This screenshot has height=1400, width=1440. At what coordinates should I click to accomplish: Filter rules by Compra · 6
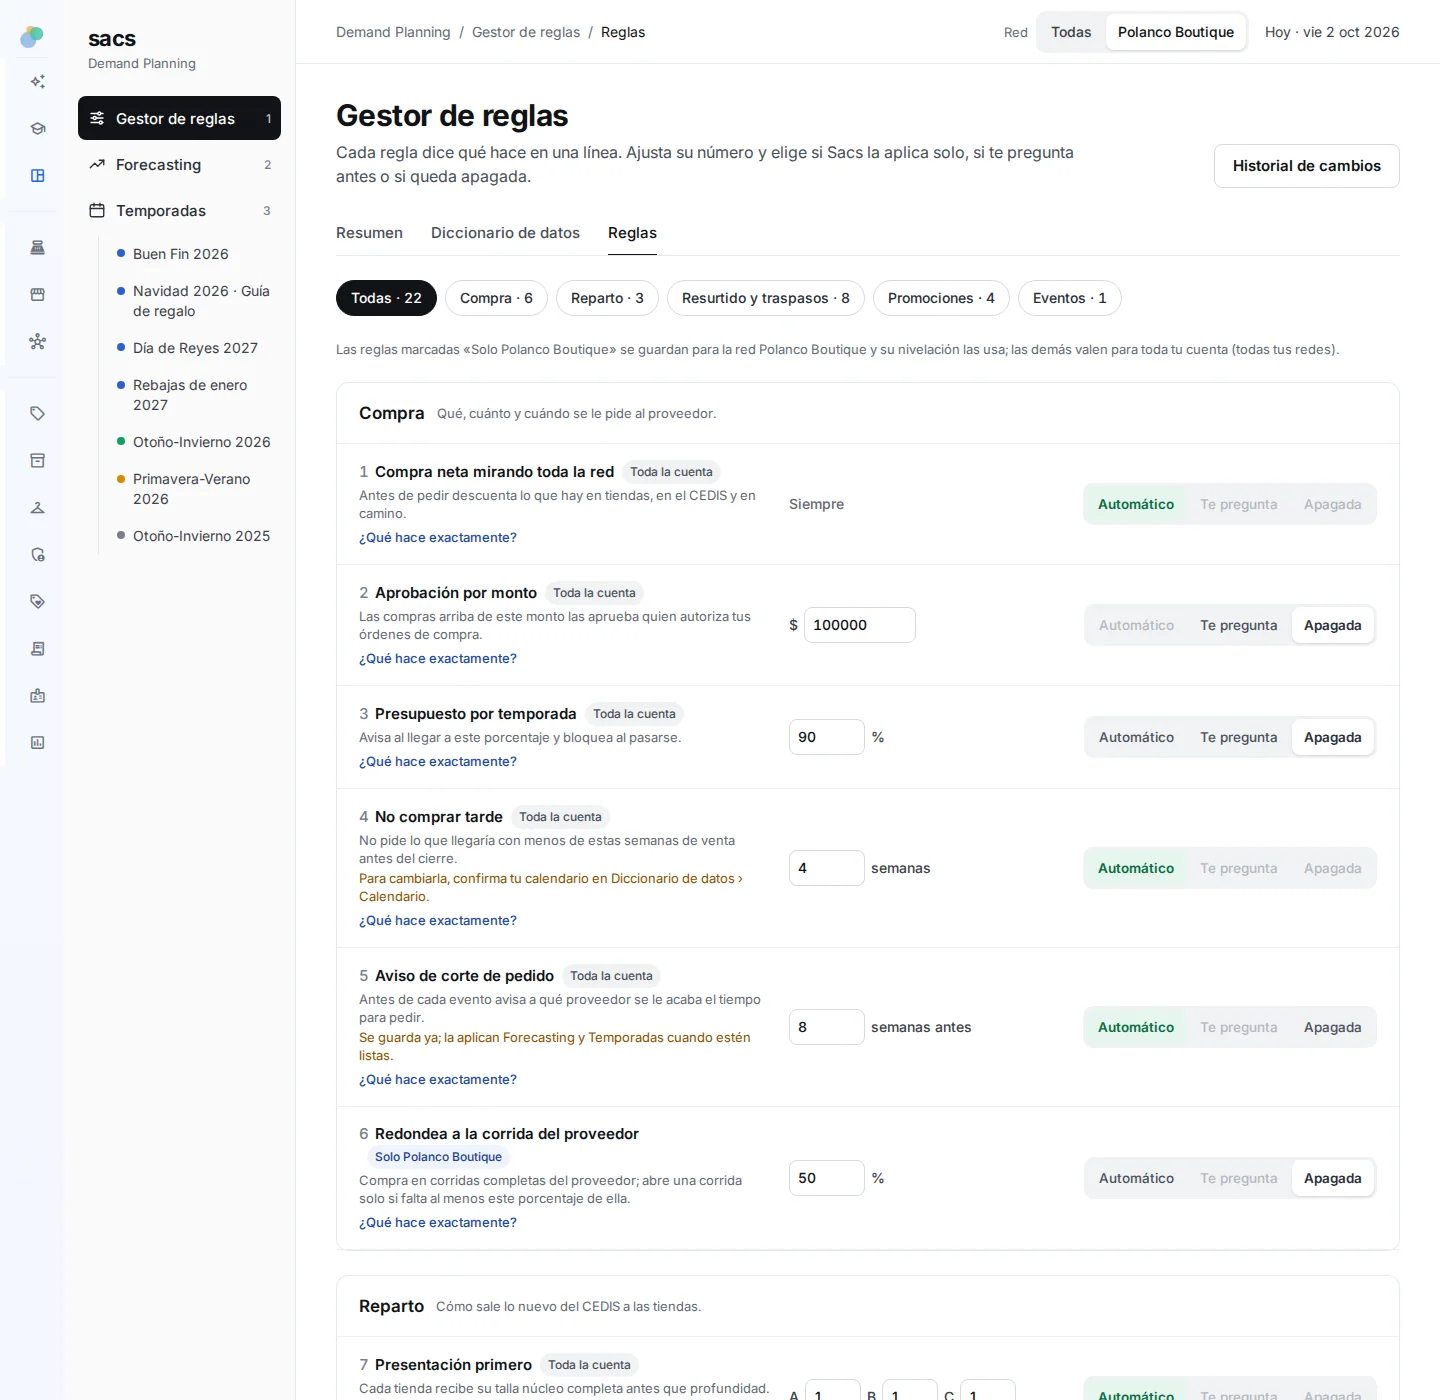496,298
